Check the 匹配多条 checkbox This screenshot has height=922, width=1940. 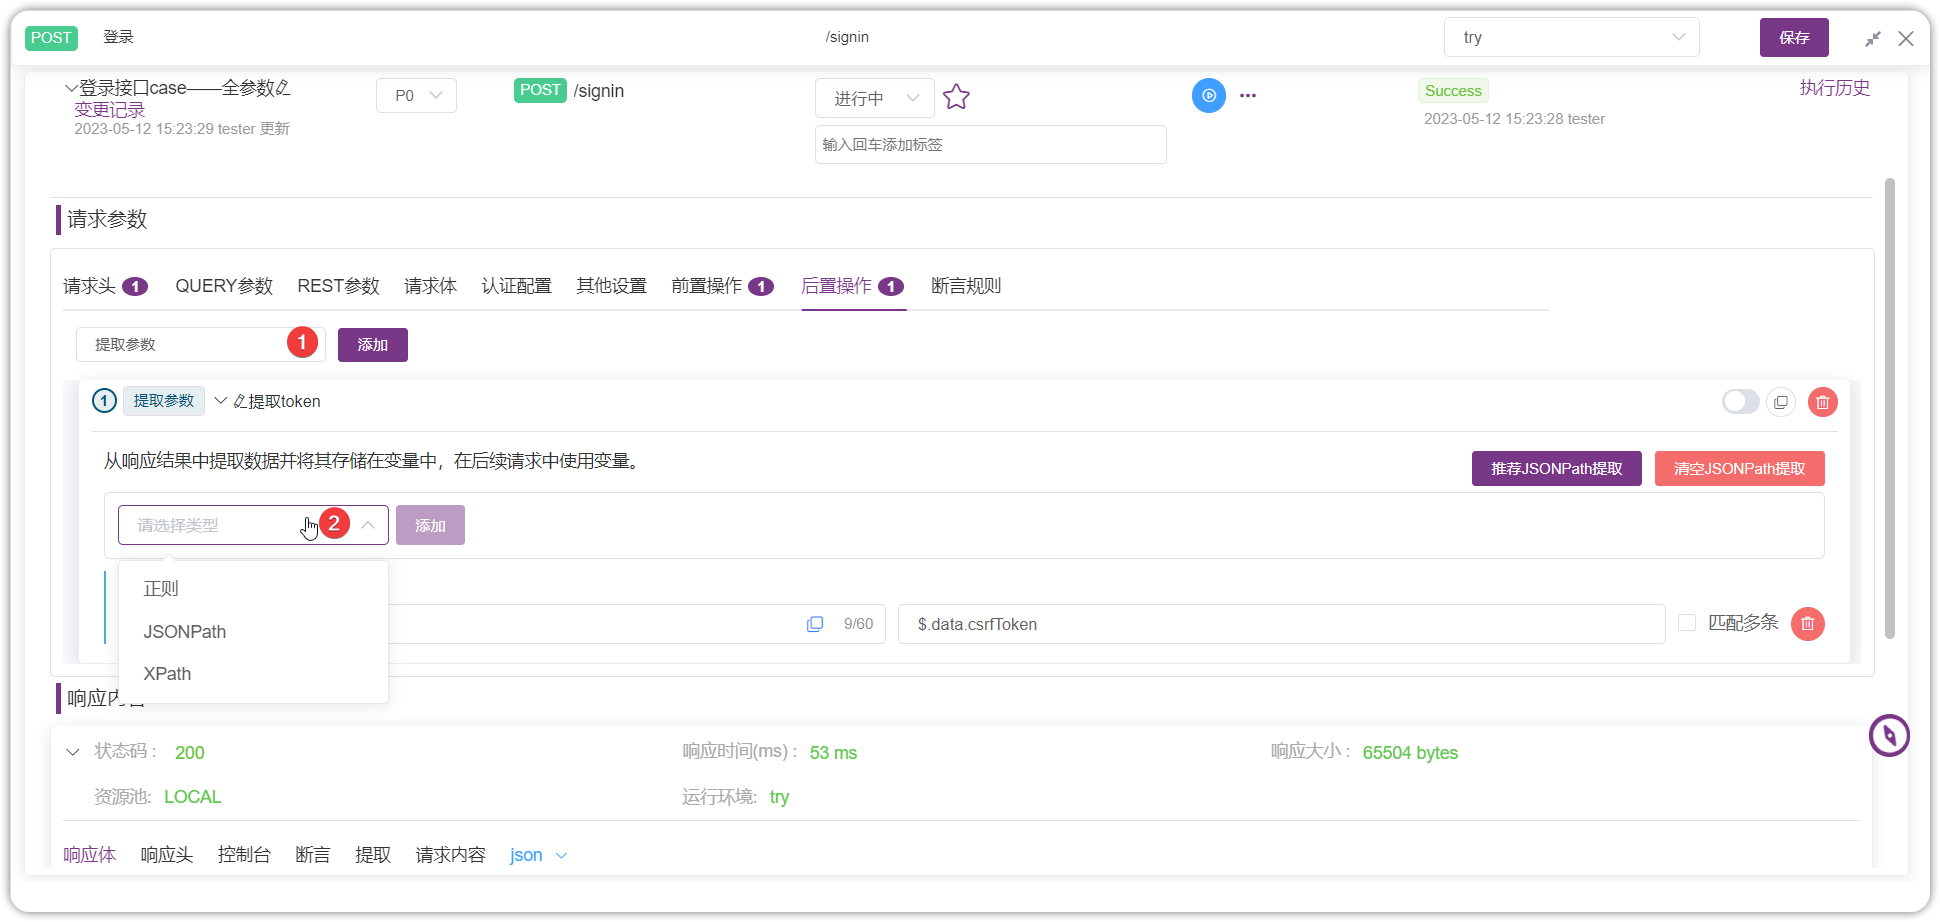click(x=1687, y=623)
